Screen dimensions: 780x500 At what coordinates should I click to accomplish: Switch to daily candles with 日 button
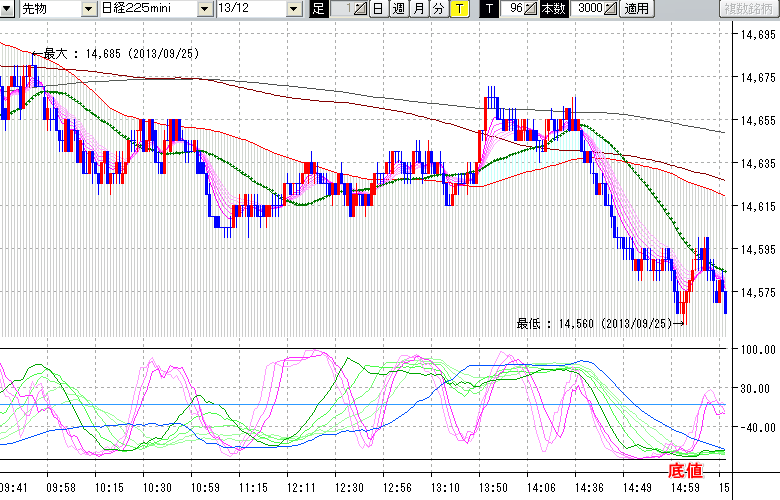tap(377, 9)
